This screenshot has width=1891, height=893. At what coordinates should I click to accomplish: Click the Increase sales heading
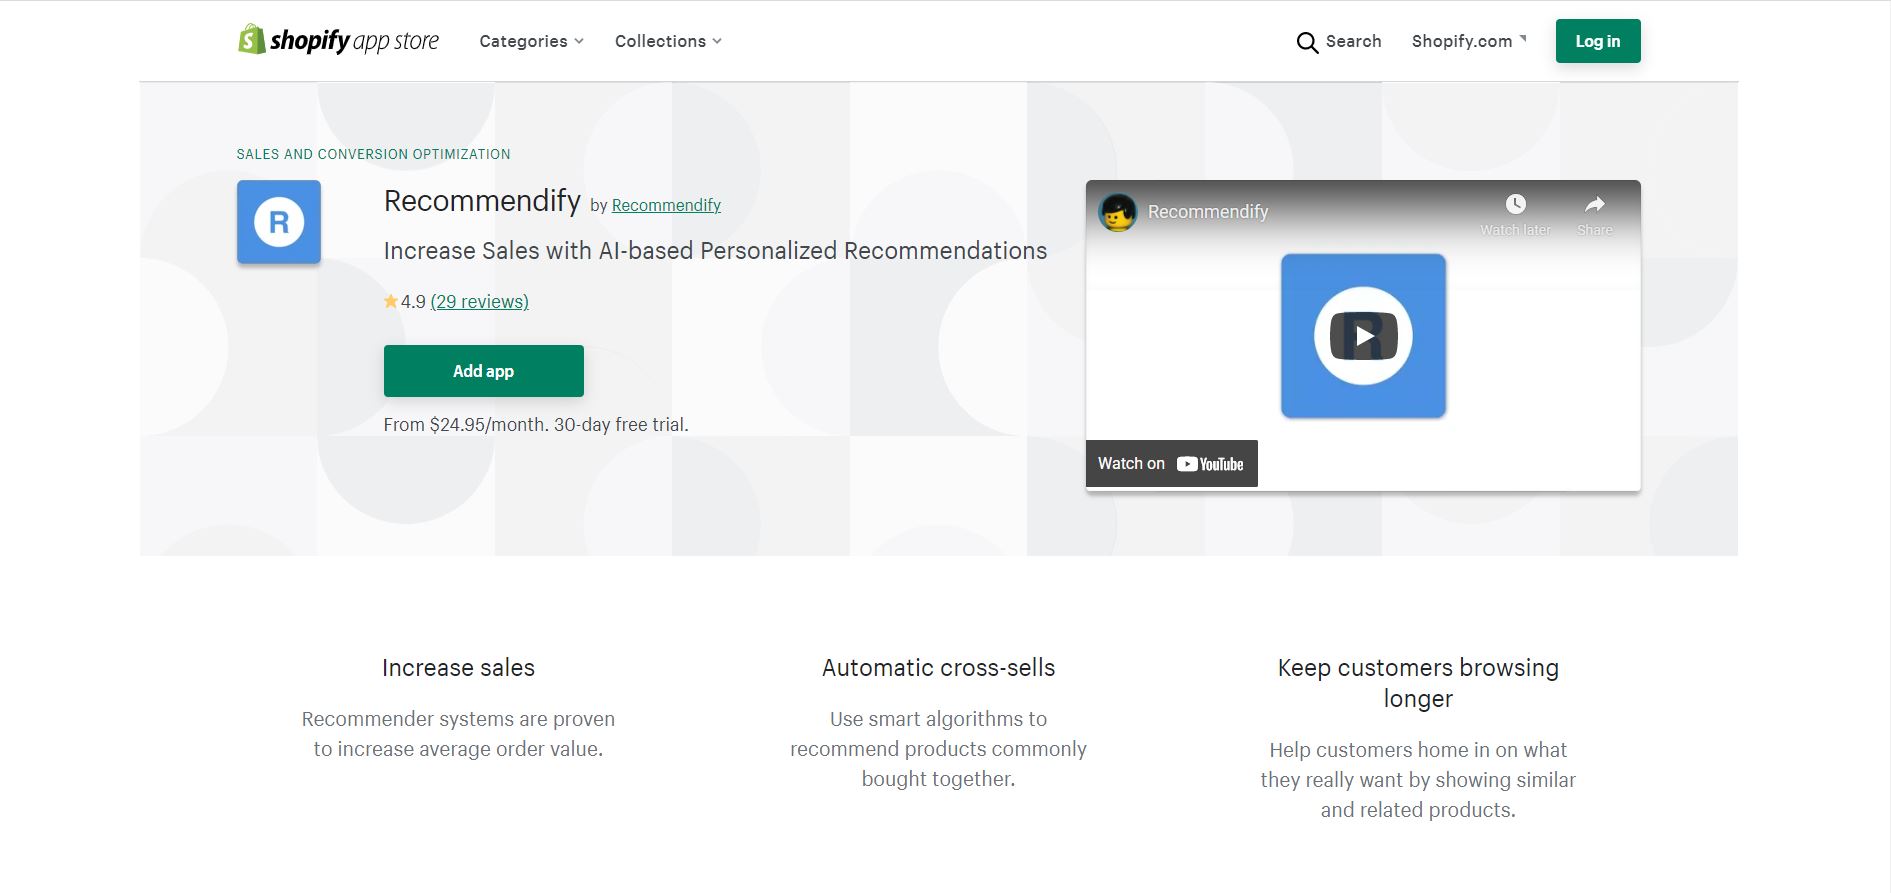pos(459,668)
